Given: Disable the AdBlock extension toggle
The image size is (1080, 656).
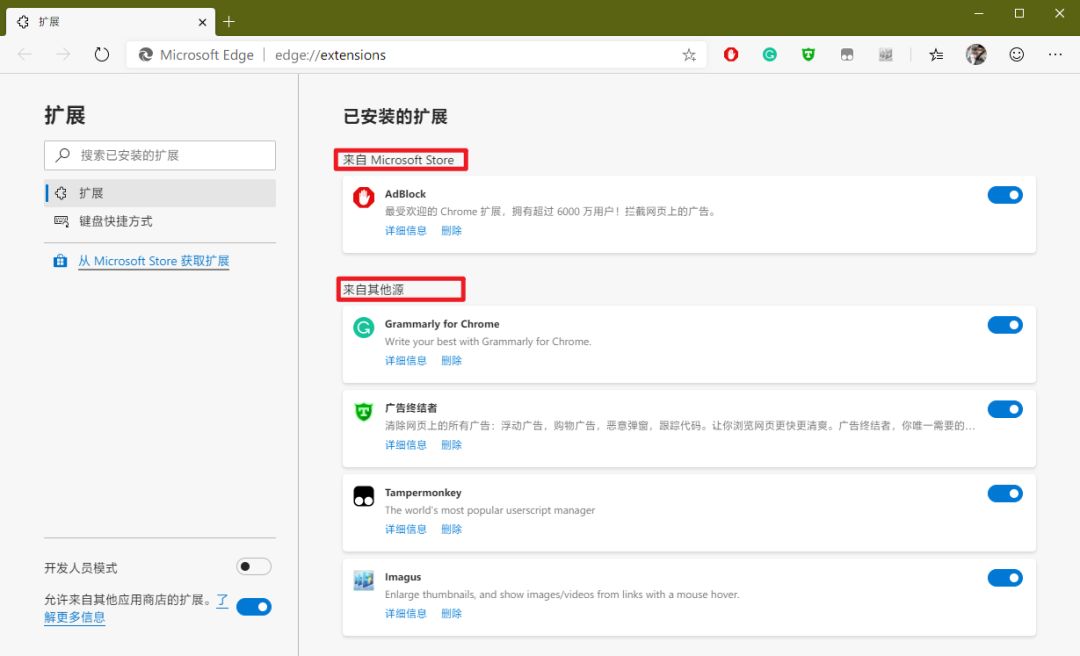Looking at the screenshot, I should 1005,195.
